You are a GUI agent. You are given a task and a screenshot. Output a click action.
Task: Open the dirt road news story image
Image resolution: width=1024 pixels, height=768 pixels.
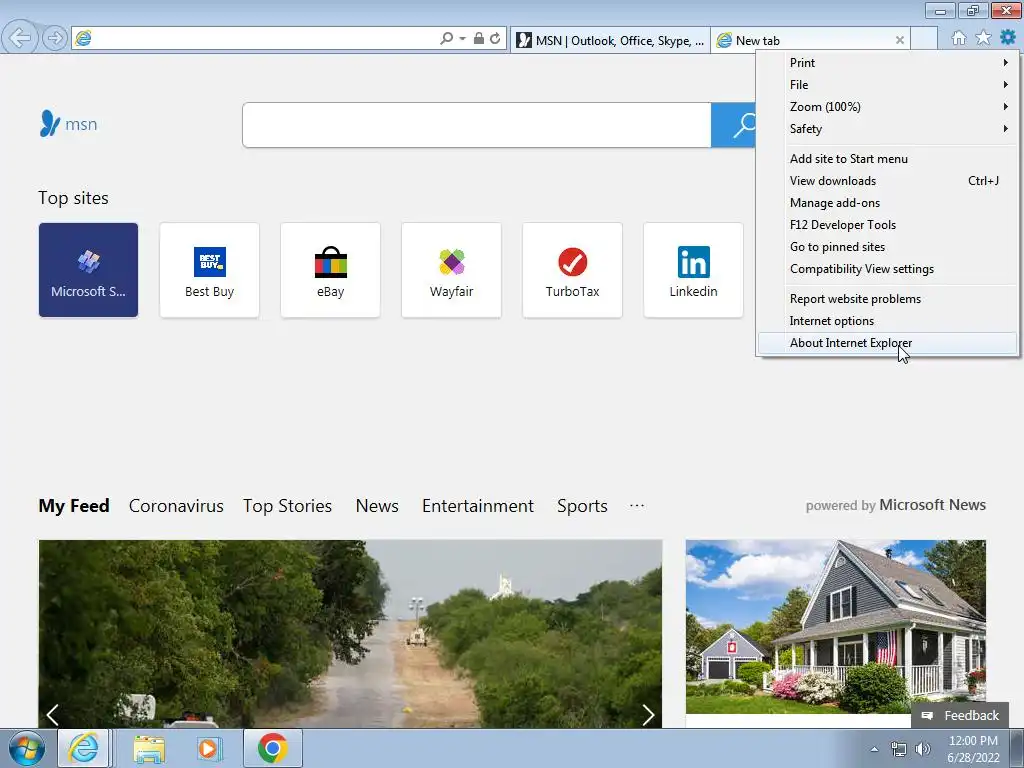tap(350, 633)
